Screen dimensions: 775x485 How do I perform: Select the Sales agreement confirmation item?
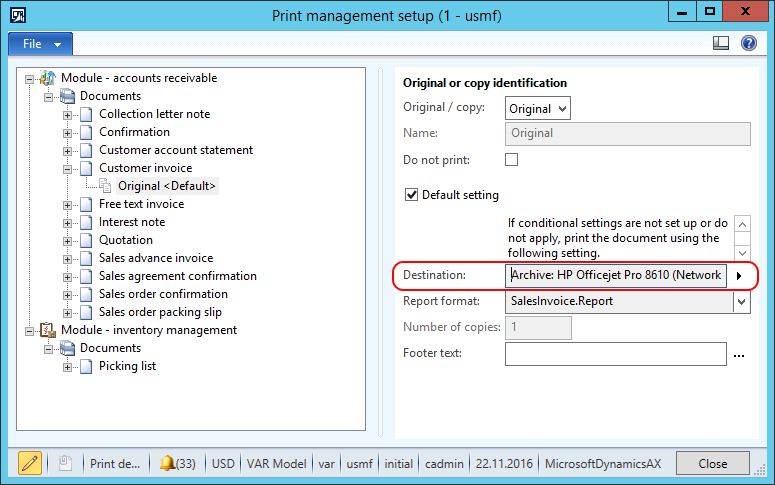click(x=178, y=276)
